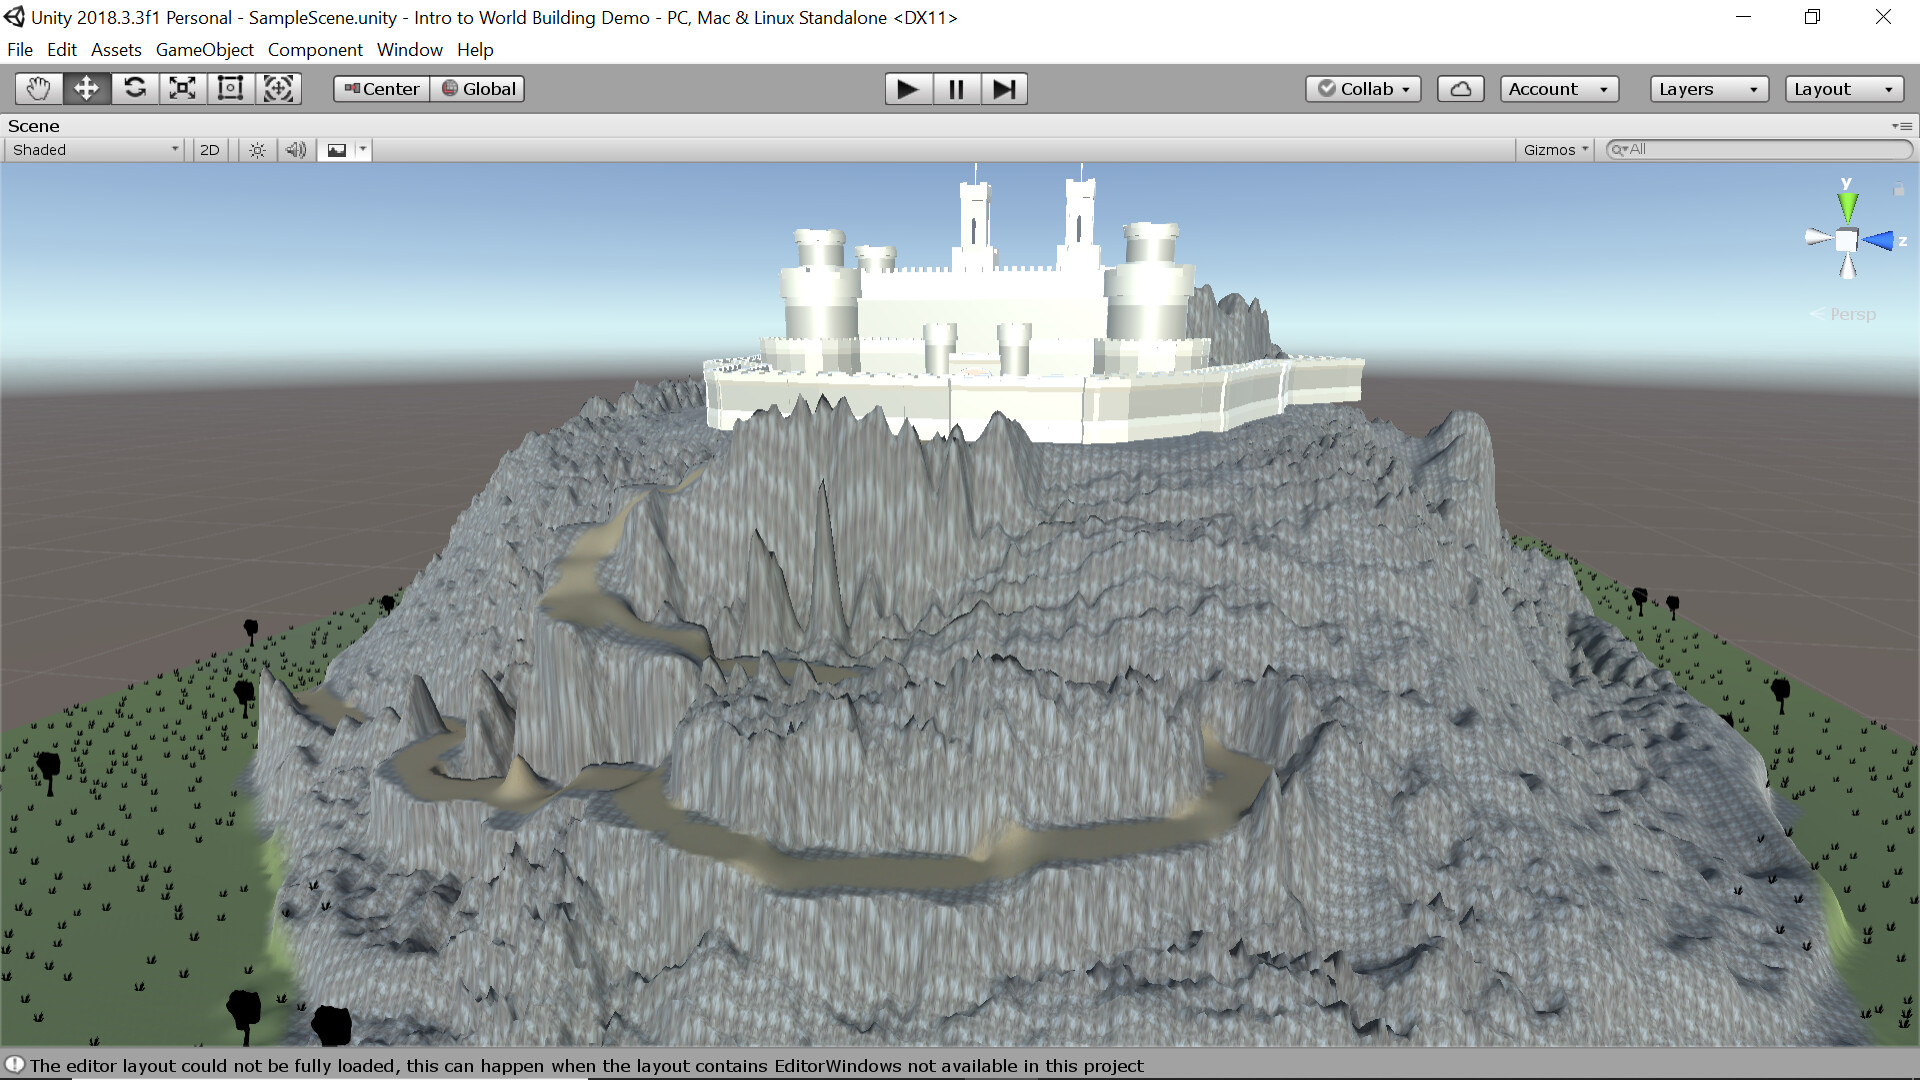Open the Shaded draw mode dropdown
Image resolution: width=1920 pixels, height=1080 pixels.
95,150
